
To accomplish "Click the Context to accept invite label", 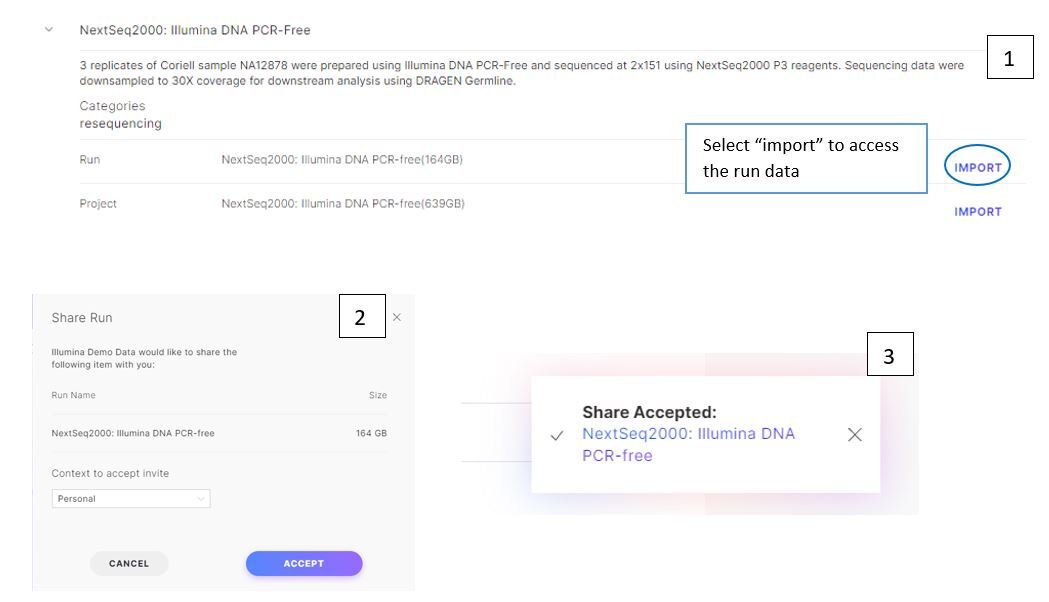I will (110, 473).
